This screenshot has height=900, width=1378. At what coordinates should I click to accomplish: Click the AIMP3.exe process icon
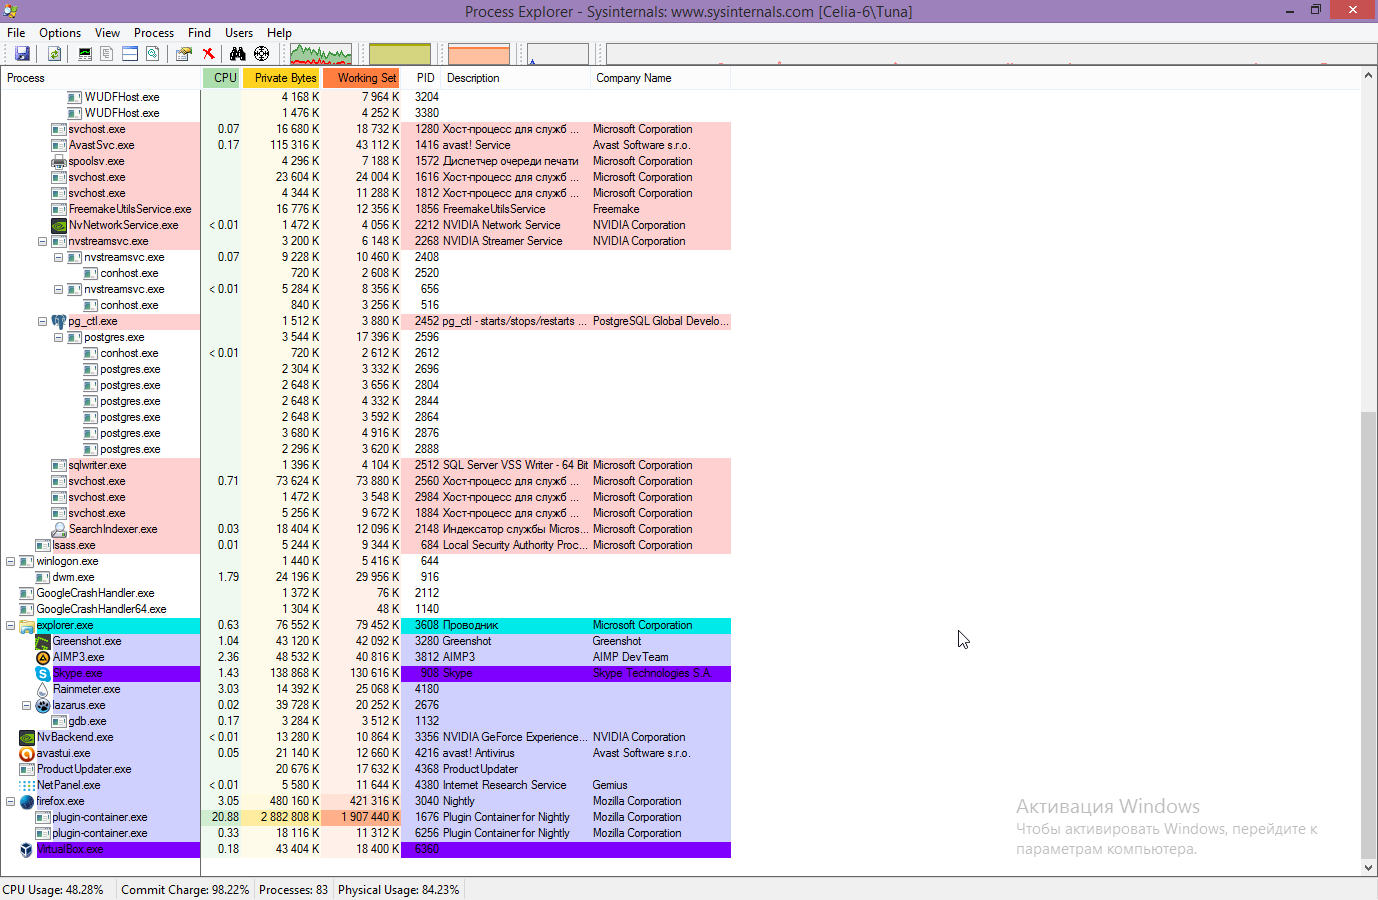[43, 657]
